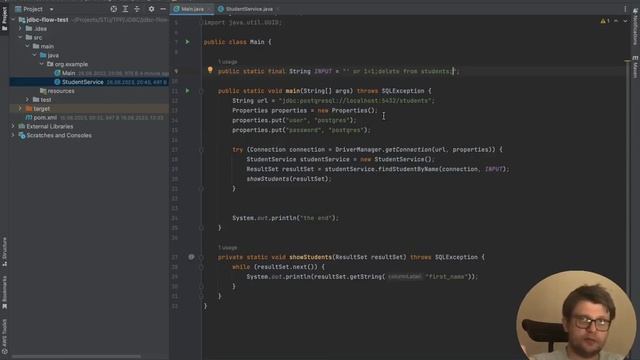Select Main class in project tree

tap(89, 73)
